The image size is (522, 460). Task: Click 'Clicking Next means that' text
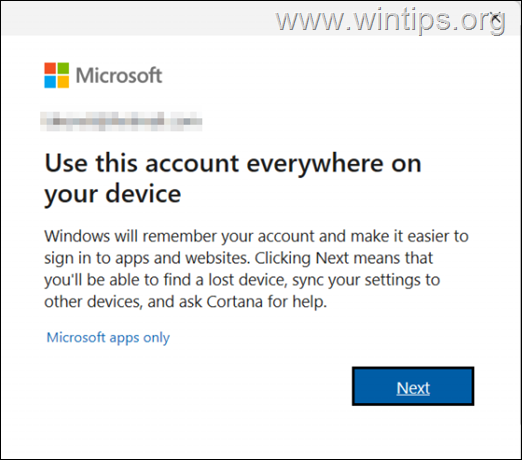pyautogui.click(x=344, y=258)
